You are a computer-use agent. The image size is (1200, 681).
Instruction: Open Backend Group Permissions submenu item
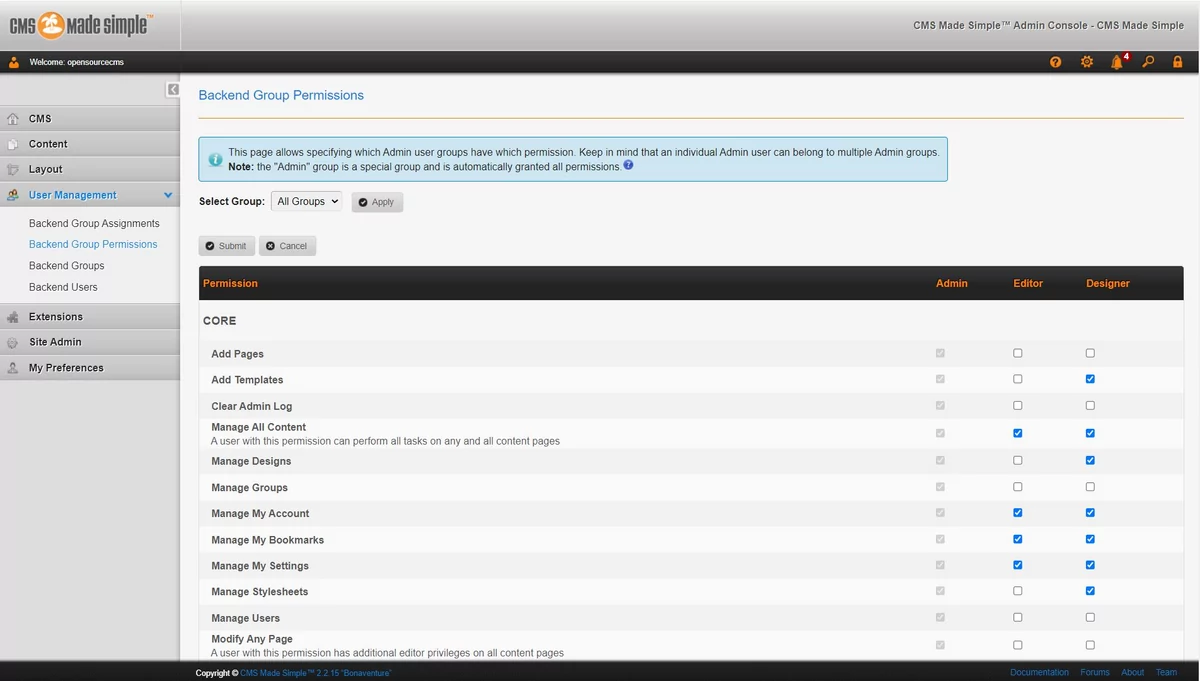[x=93, y=244]
